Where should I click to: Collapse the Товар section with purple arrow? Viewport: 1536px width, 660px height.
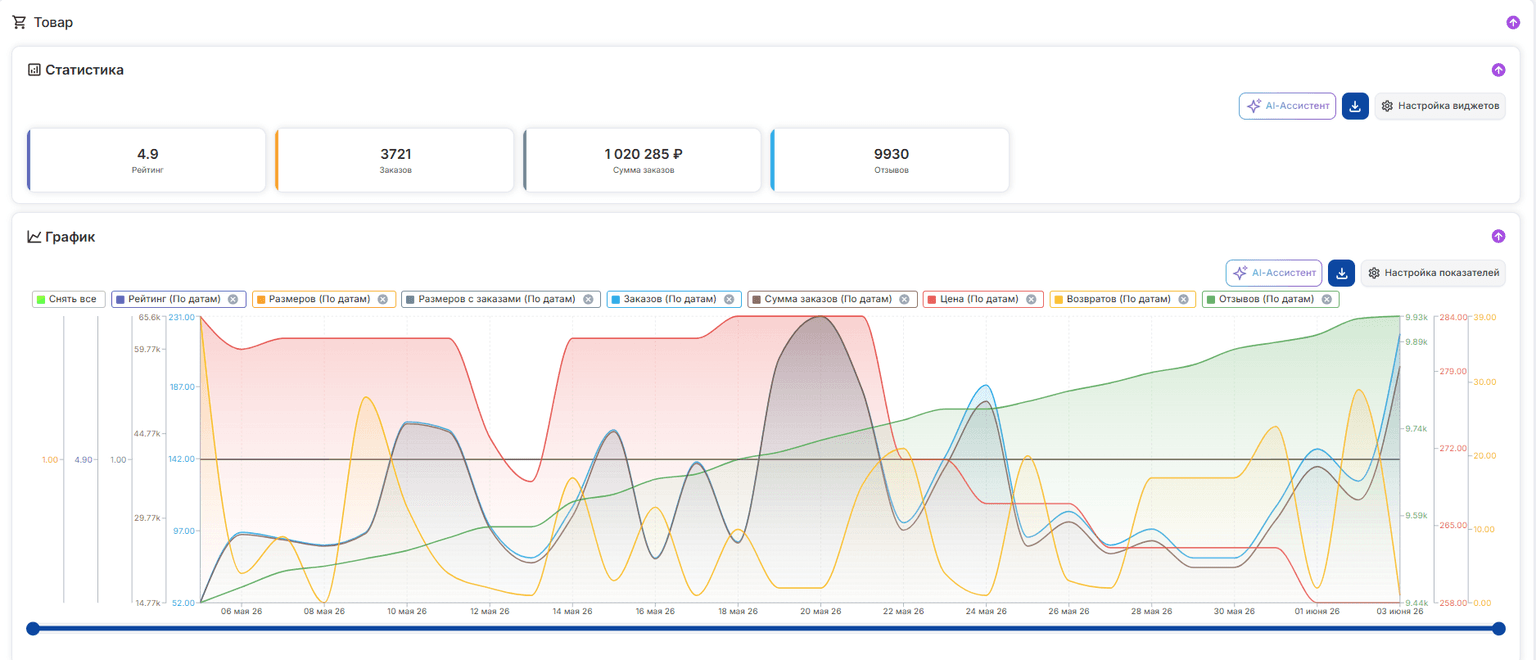pyautogui.click(x=1513, y=23)
